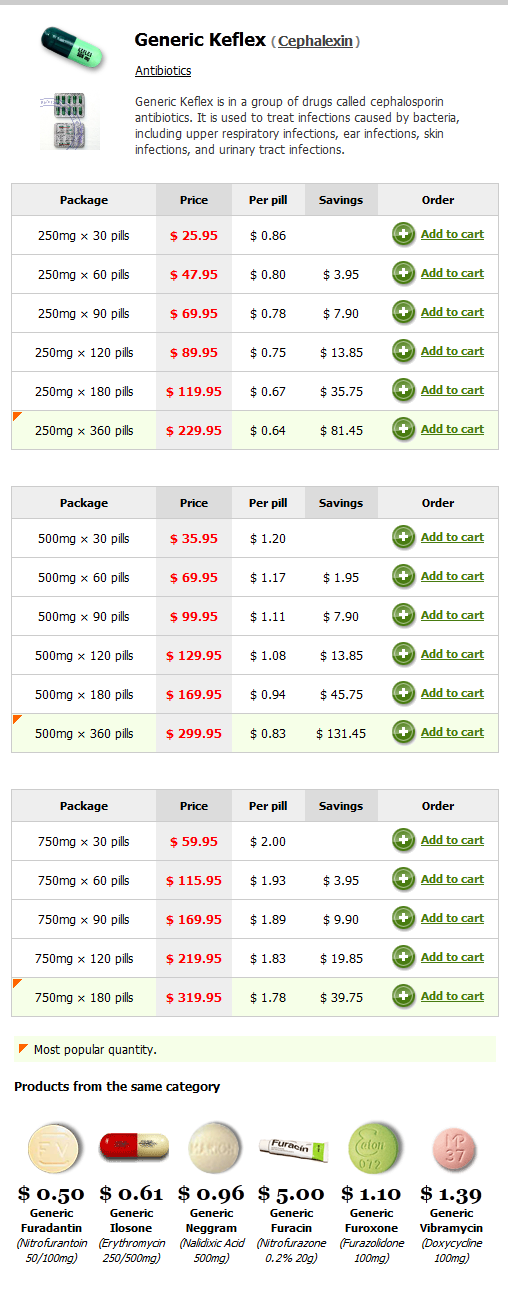Select Generic Furacin tube product

(292, 1146)
